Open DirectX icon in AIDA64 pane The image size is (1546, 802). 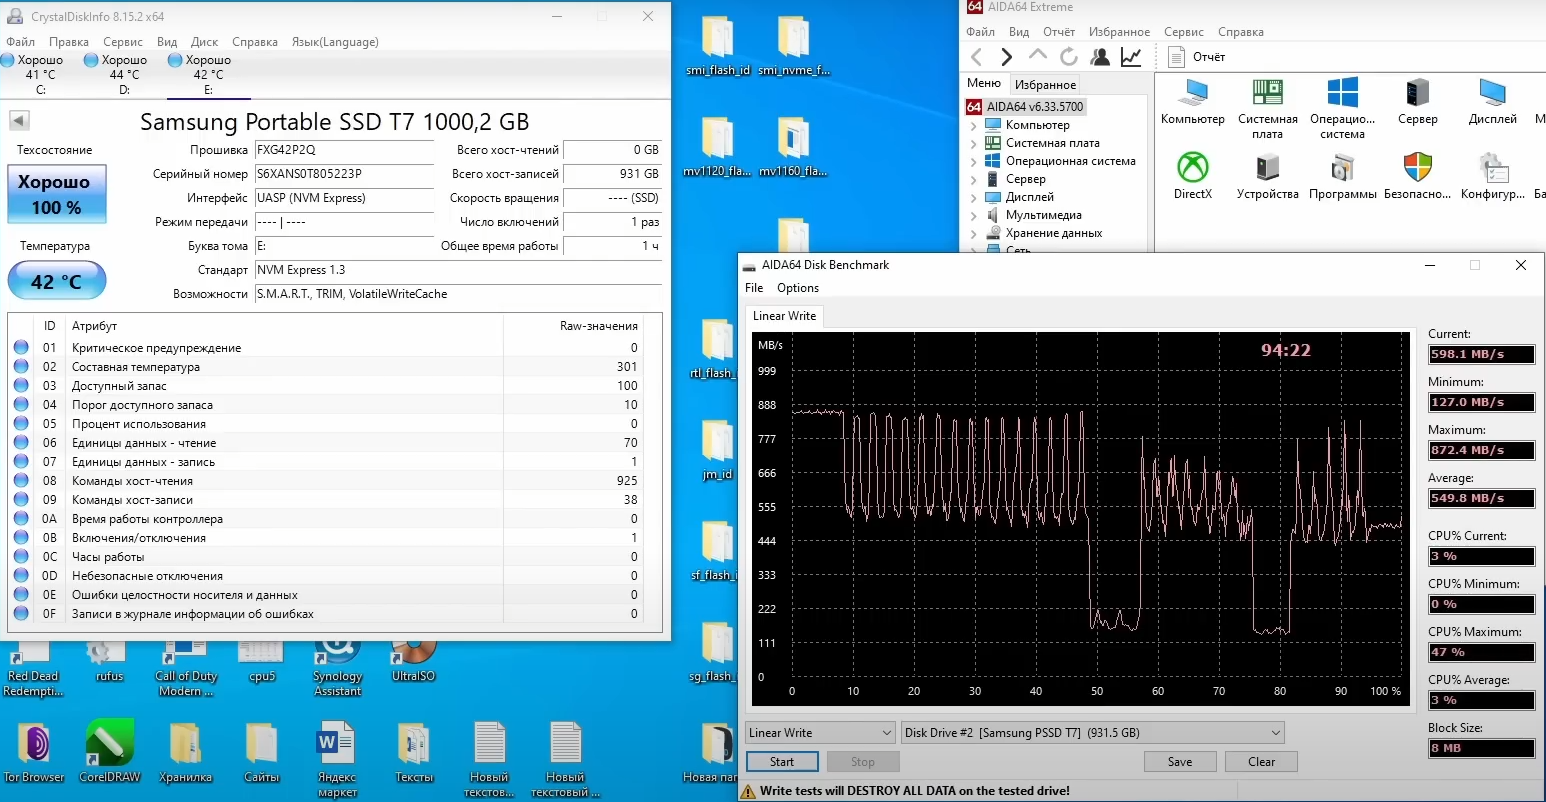click(1192, 176)
